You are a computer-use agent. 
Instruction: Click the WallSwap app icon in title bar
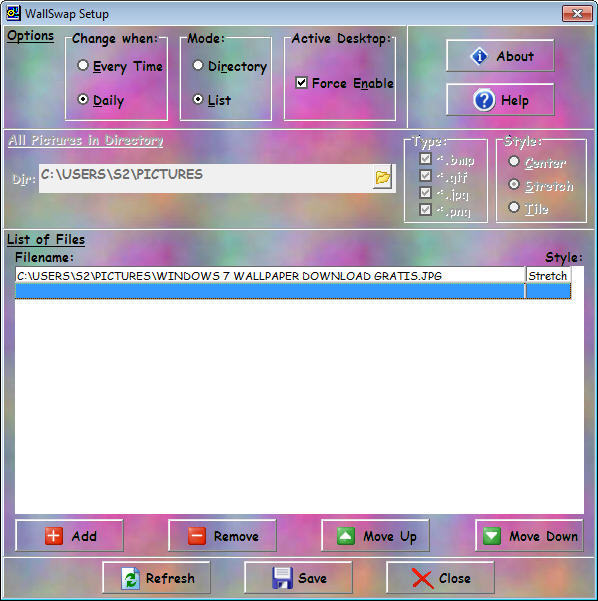coord(14,13)
